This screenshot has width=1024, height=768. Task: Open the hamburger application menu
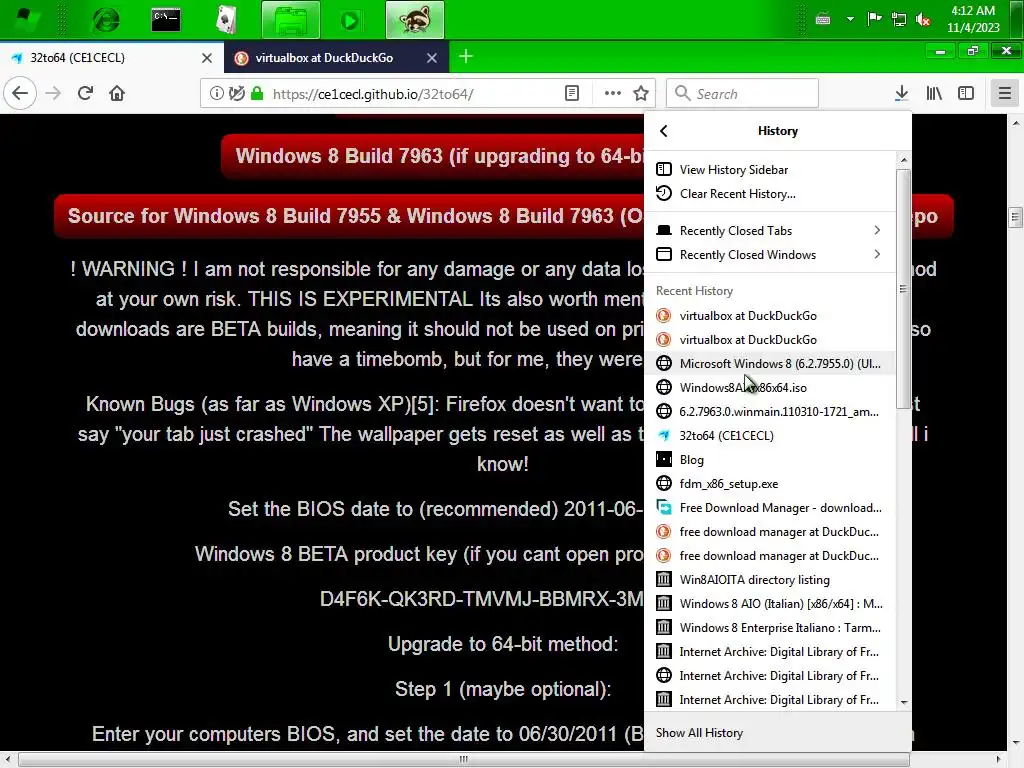tap(1004, 93)
